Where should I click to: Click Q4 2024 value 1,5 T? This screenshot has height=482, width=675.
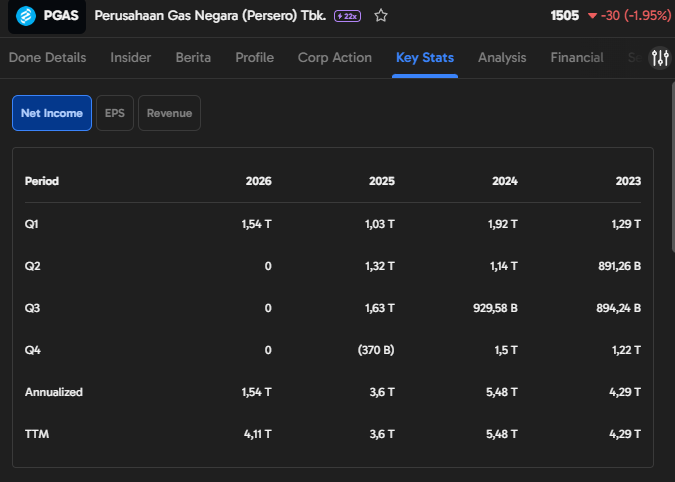(506, 350)
